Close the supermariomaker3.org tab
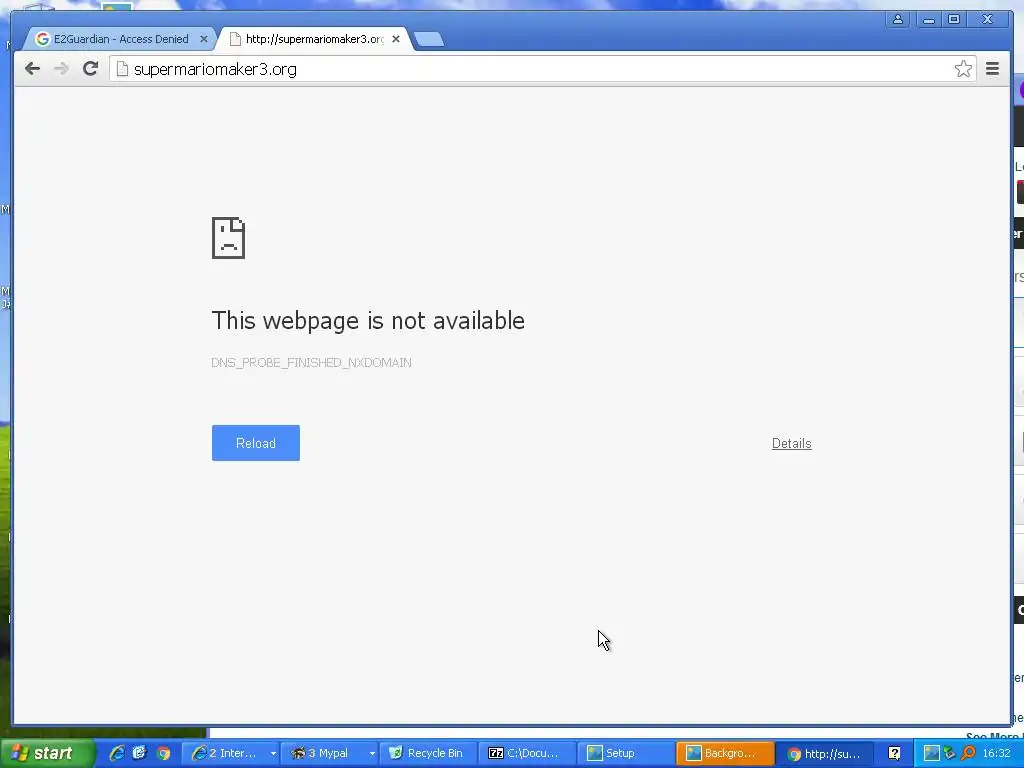 pyautogui.click(x=396, y=39)
